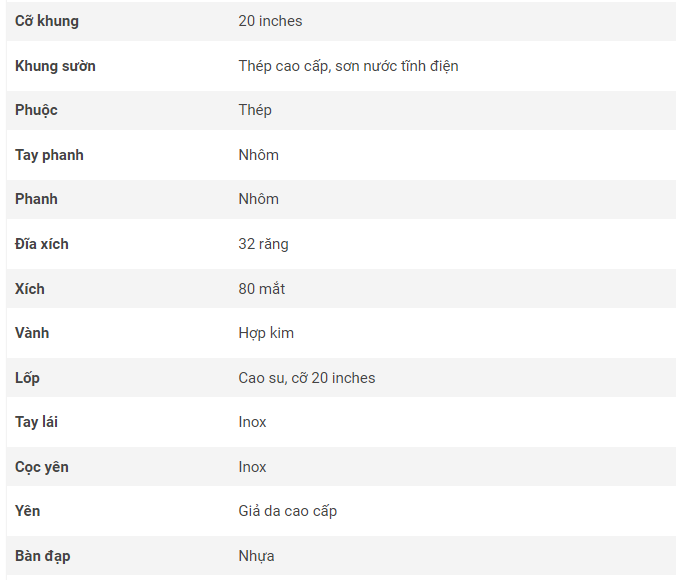676x580 pixels.
Task: Select the "Tay phanh" label
Action: 49,155
